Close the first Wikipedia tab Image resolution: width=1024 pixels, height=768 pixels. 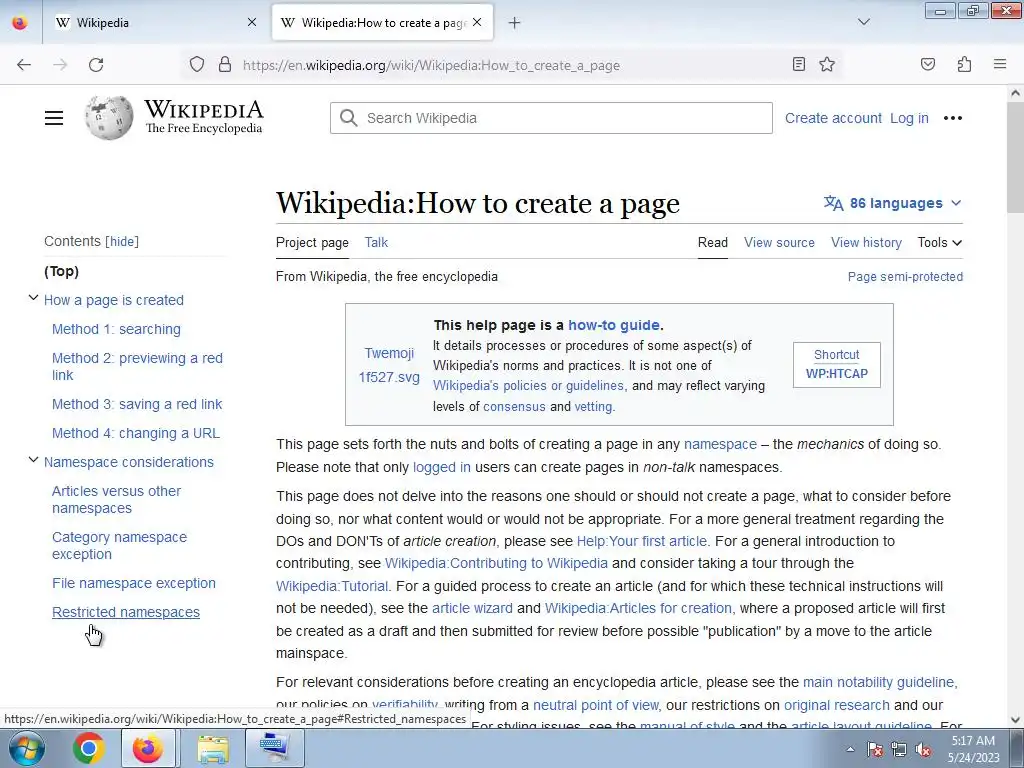point(252,22)
